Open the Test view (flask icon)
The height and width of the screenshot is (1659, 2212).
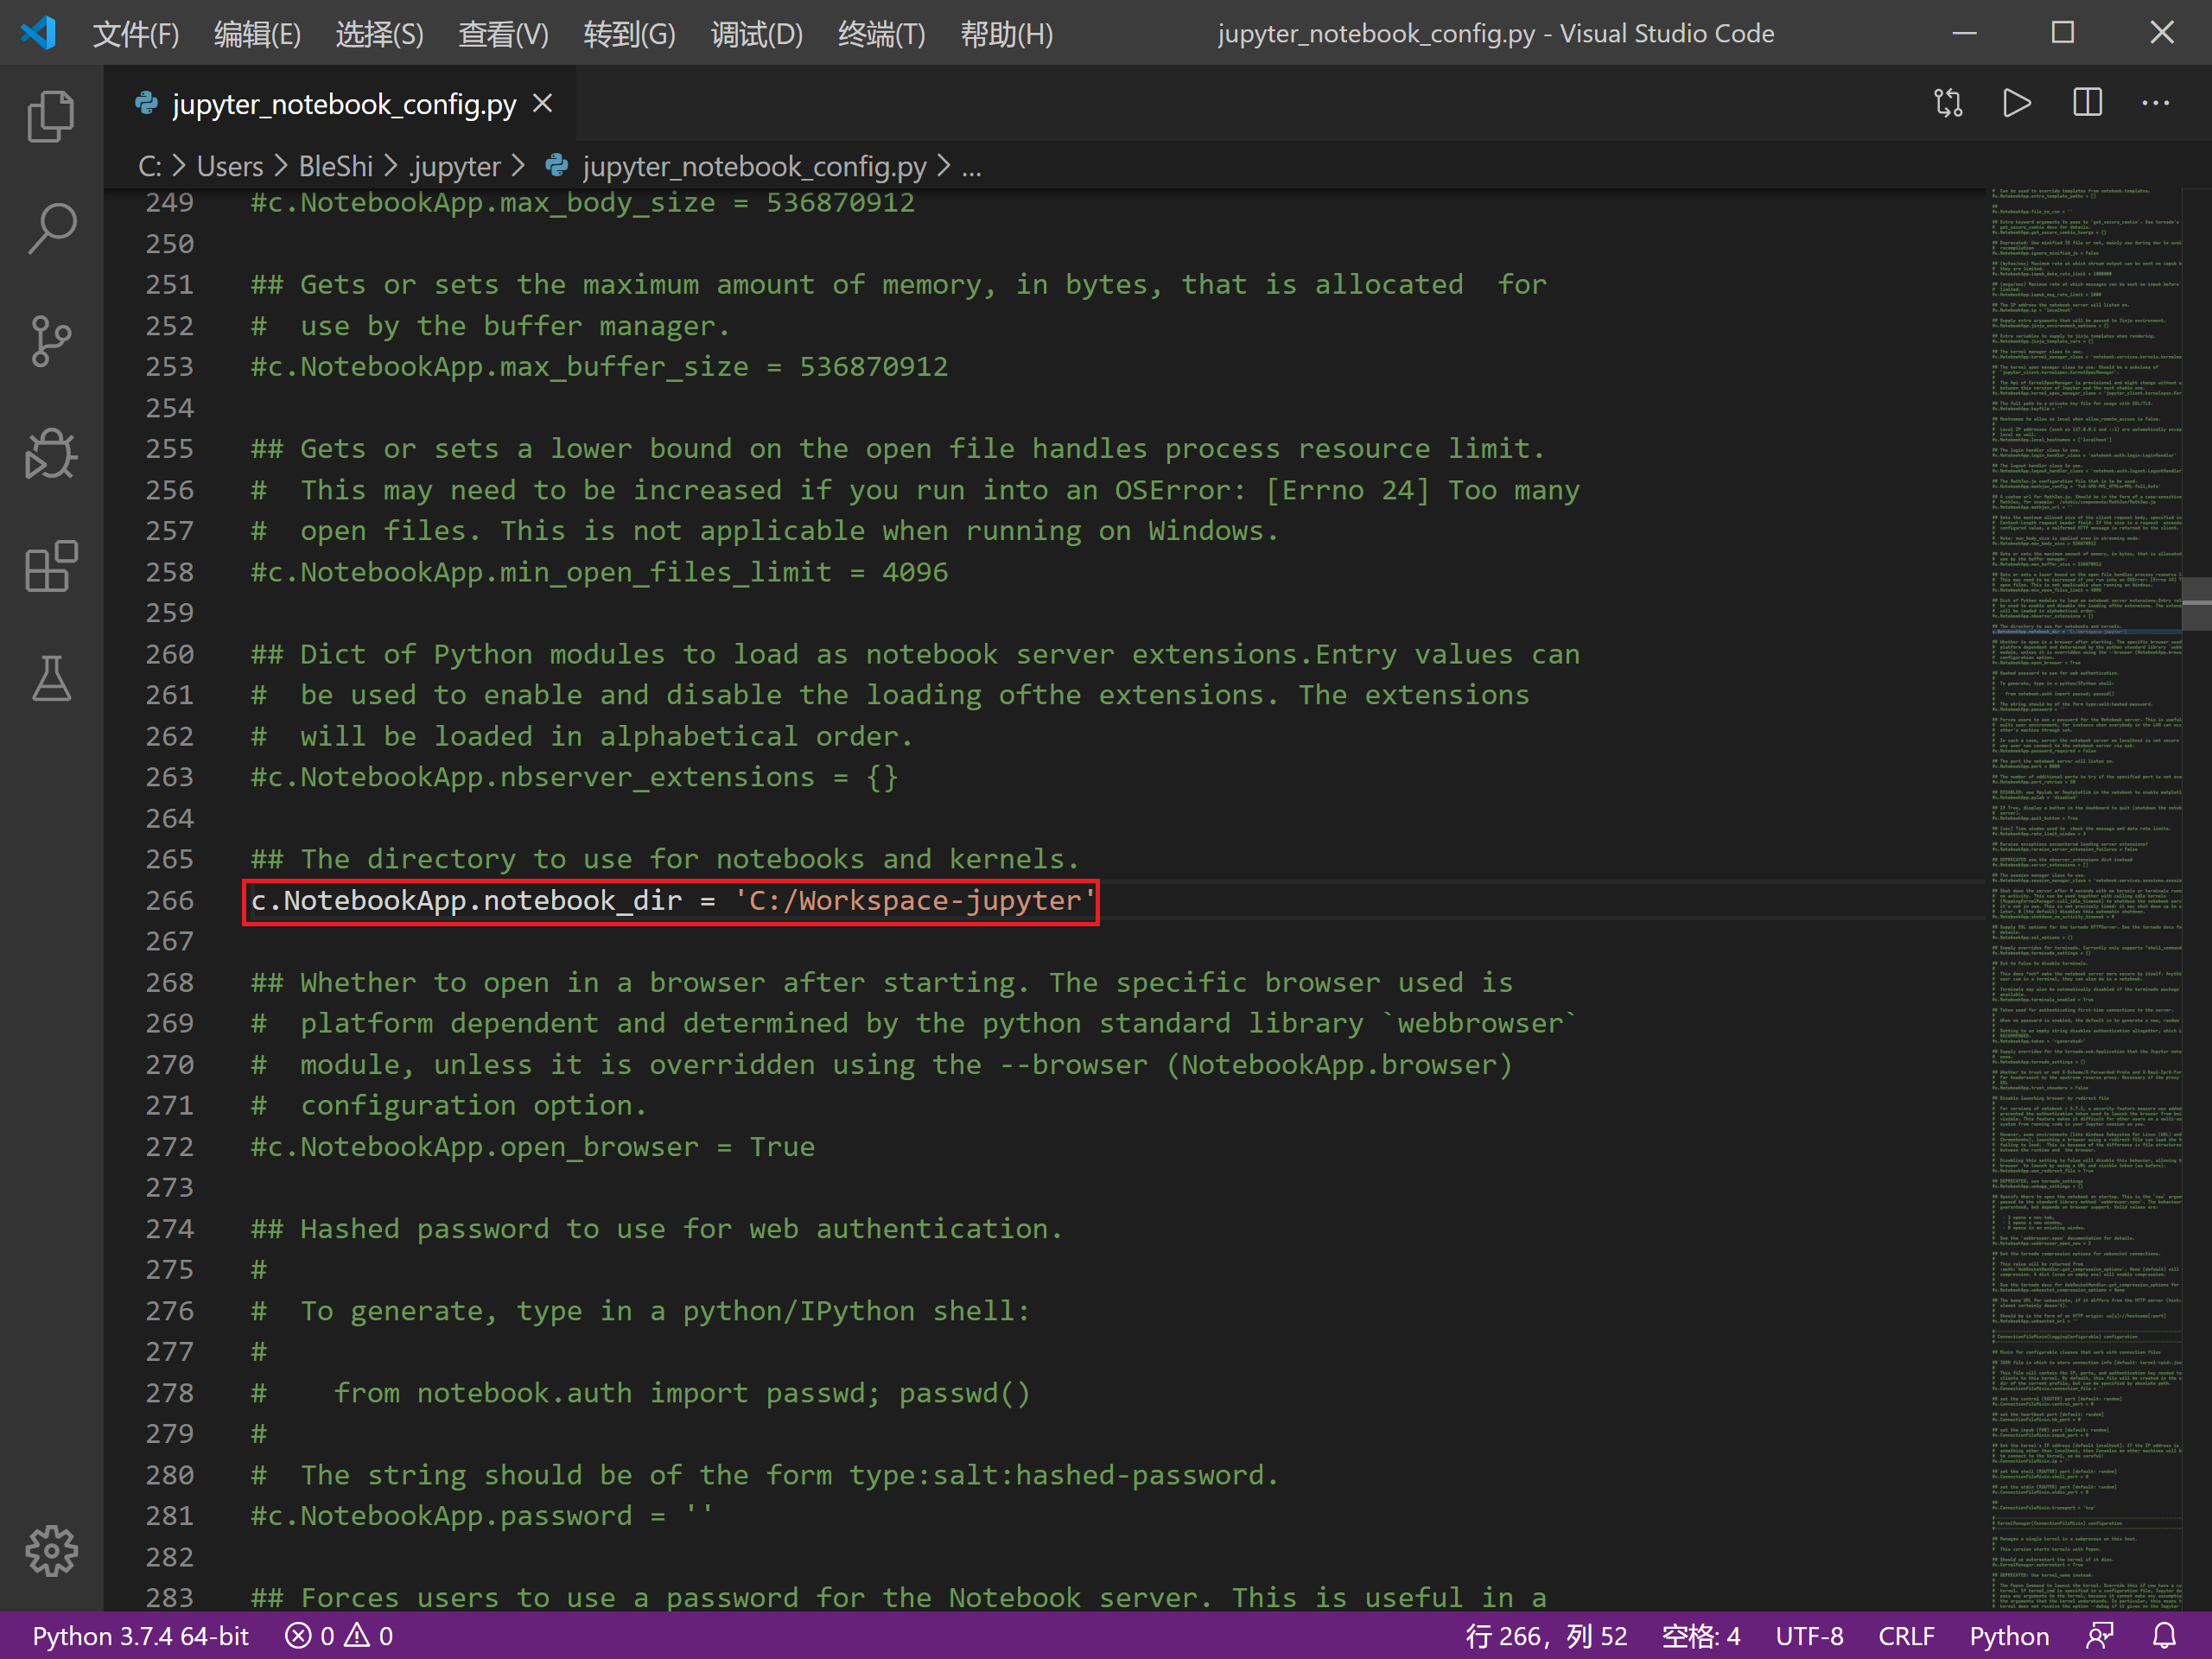(51, 679)
